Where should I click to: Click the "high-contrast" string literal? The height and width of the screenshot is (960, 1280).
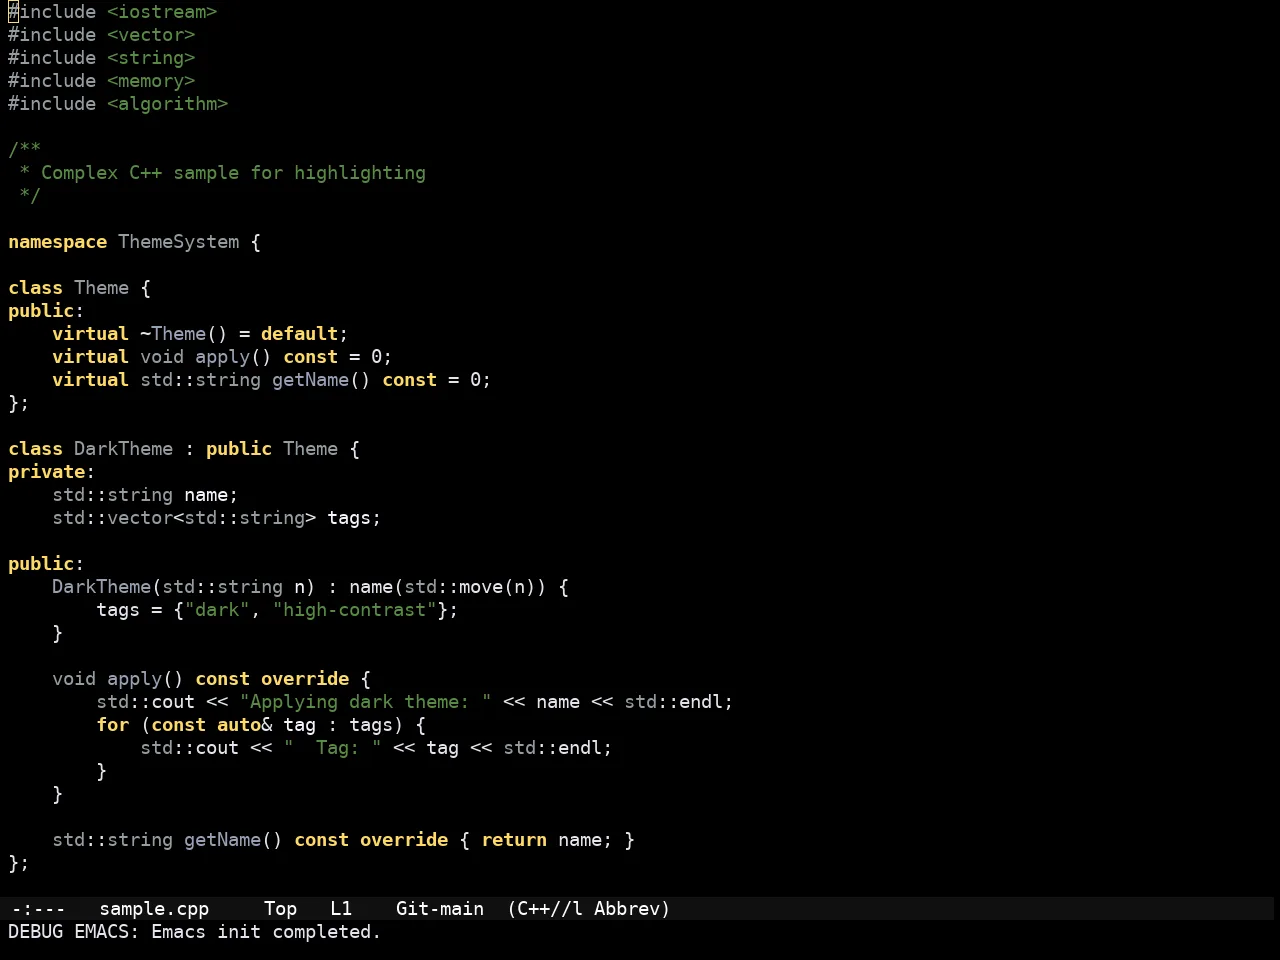(x=354, y=610)
